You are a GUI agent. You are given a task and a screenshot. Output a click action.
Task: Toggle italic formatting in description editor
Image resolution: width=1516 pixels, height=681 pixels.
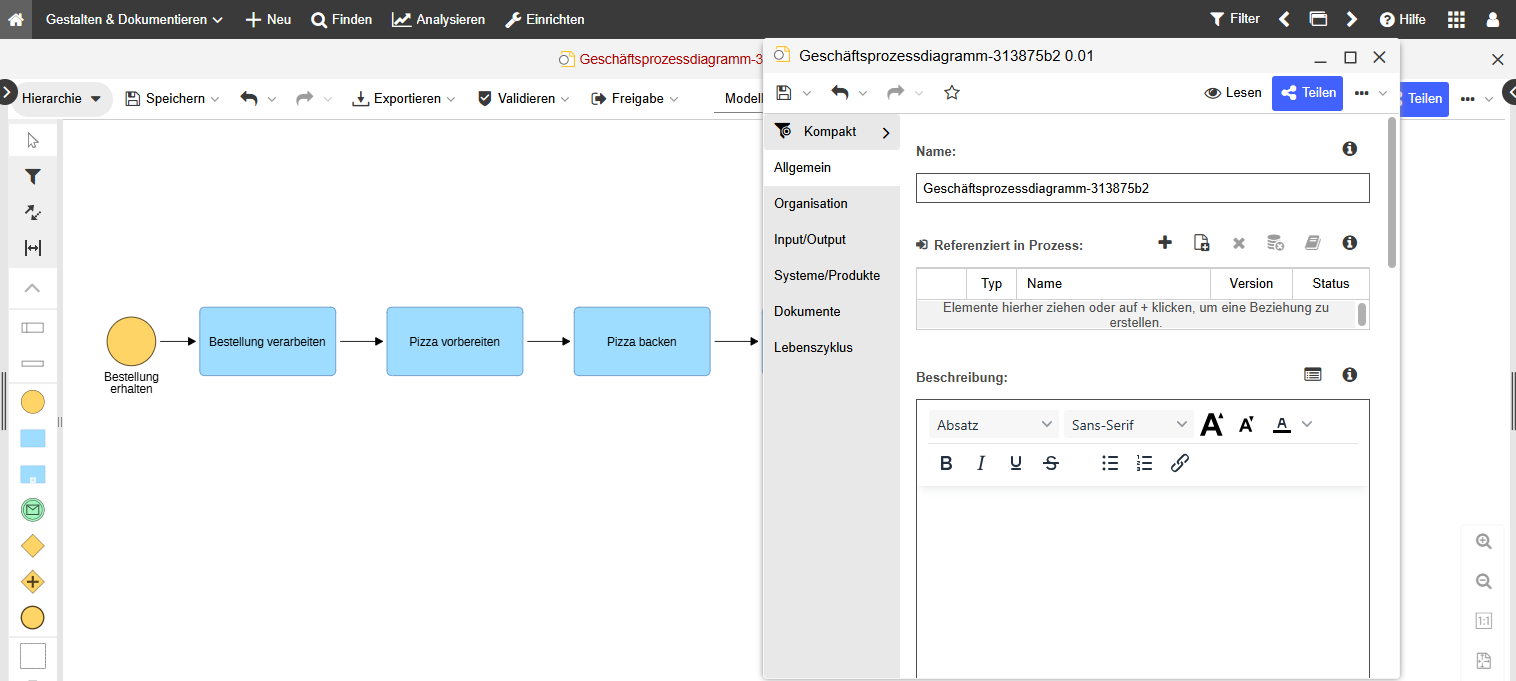[x=981, y=463]
